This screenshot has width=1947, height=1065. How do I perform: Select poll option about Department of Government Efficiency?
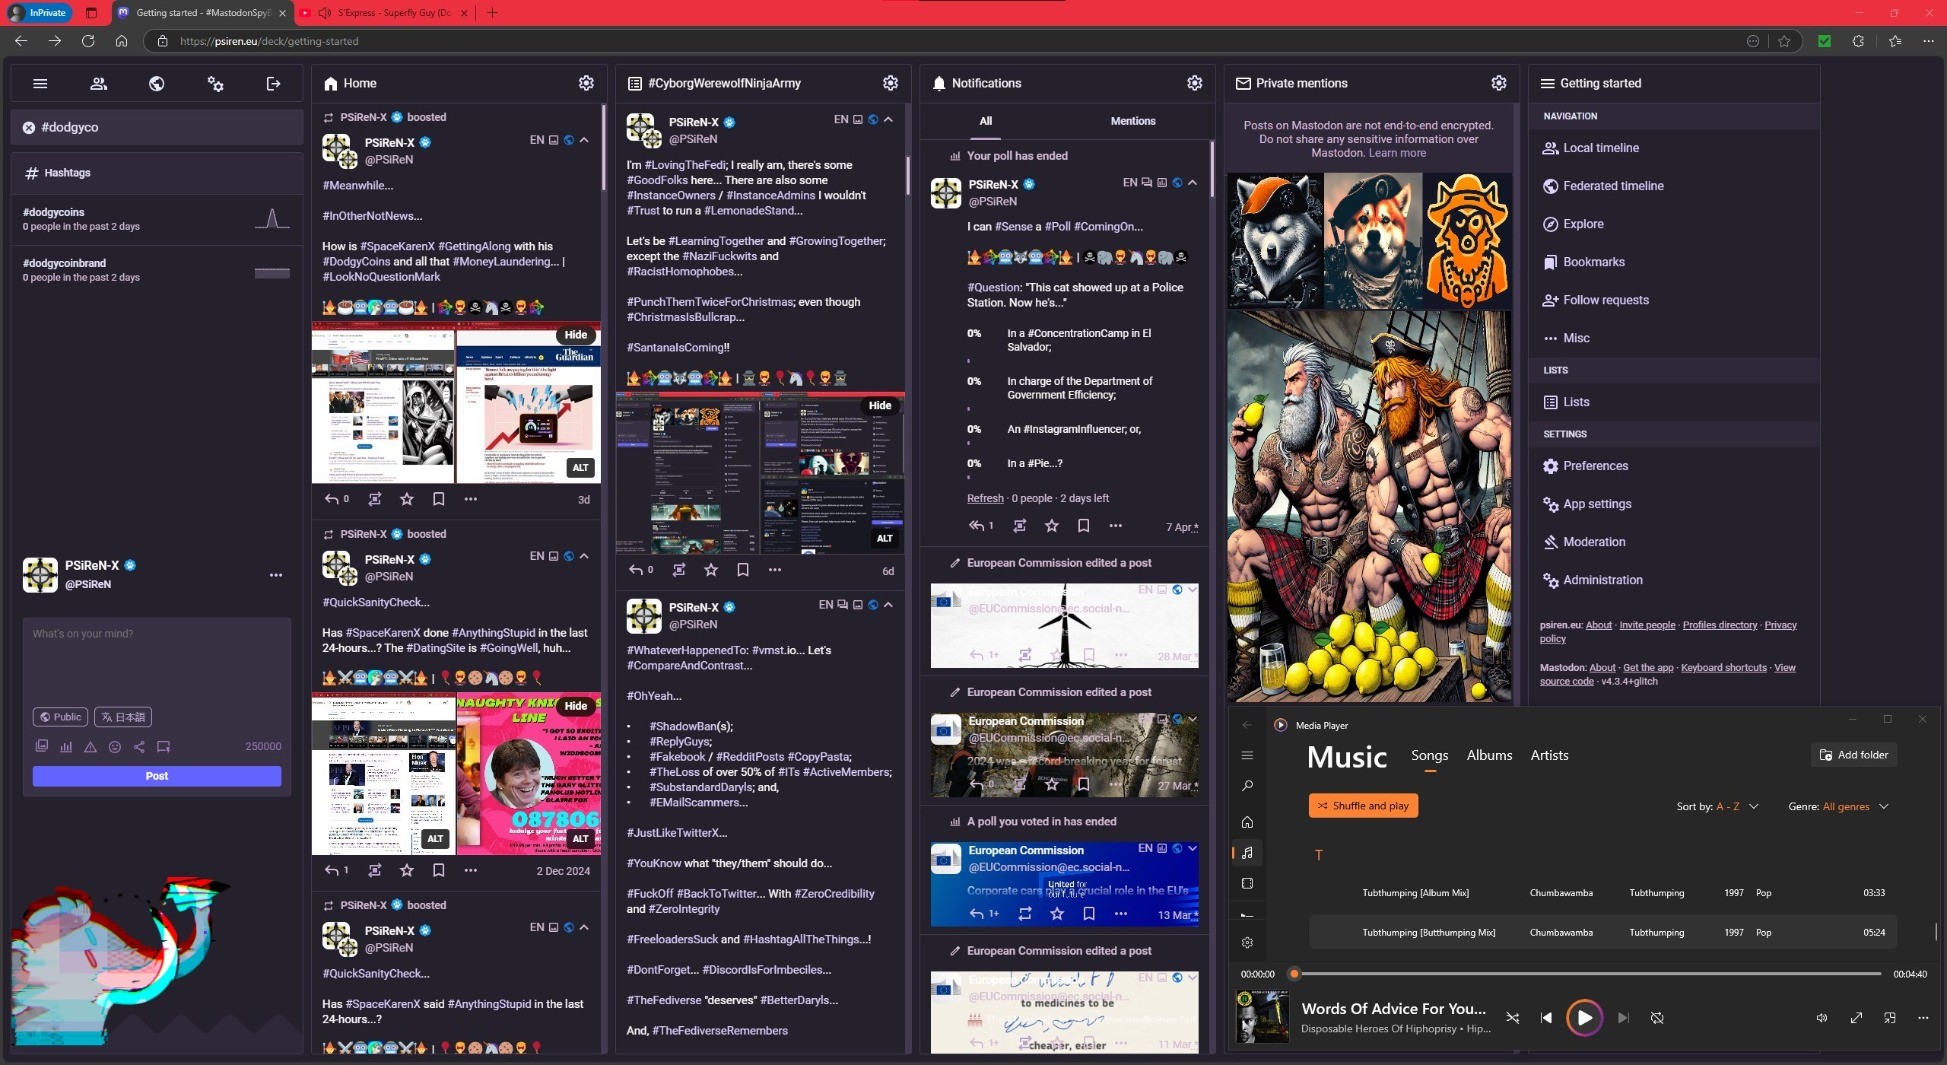(1078, 388)
